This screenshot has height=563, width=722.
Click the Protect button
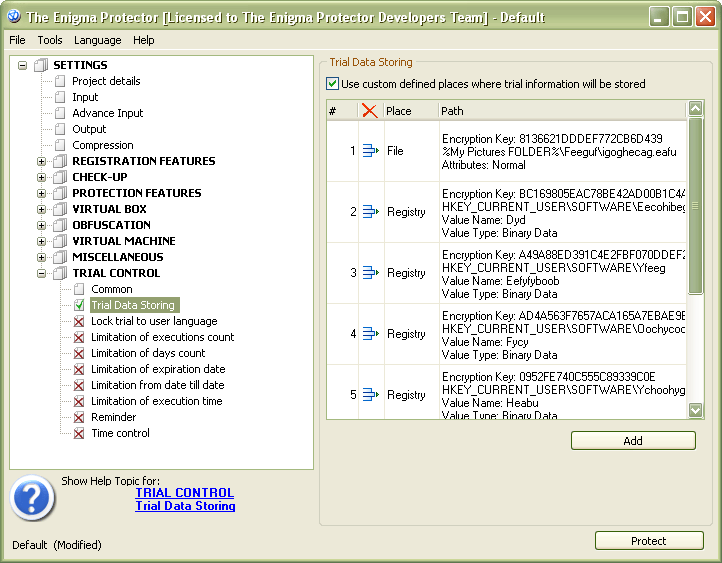[649, 540]
